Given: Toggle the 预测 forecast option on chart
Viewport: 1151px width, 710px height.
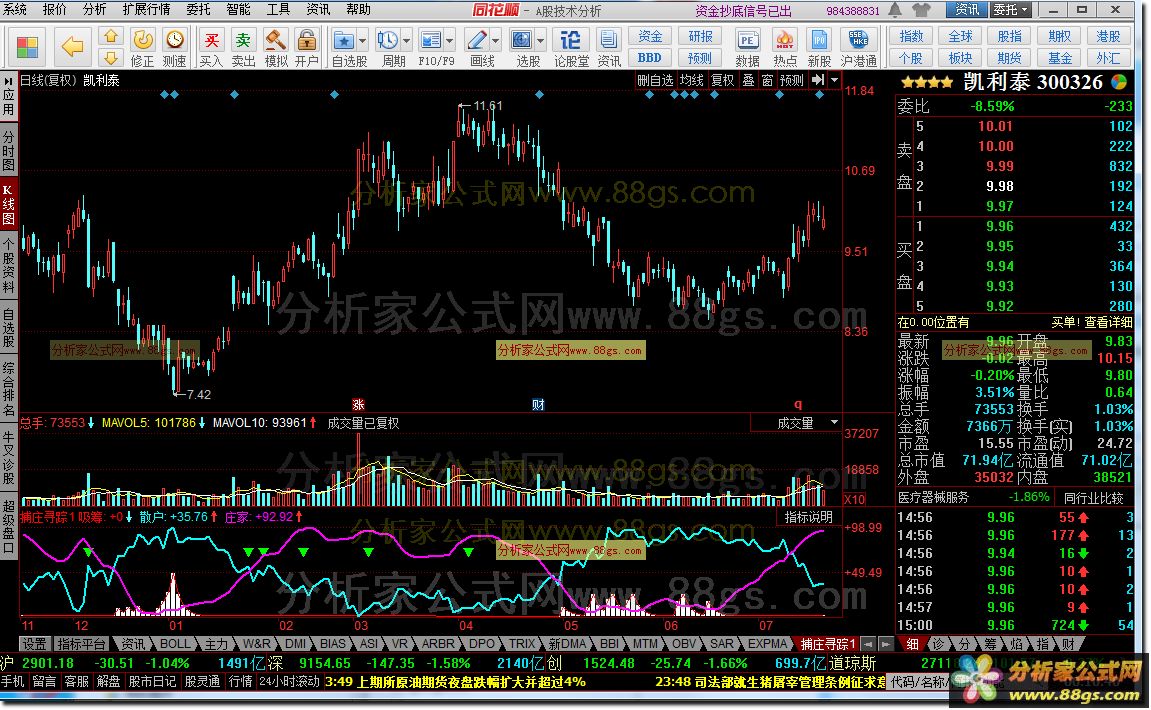Looking at the screenshot, I should point(791,80).
